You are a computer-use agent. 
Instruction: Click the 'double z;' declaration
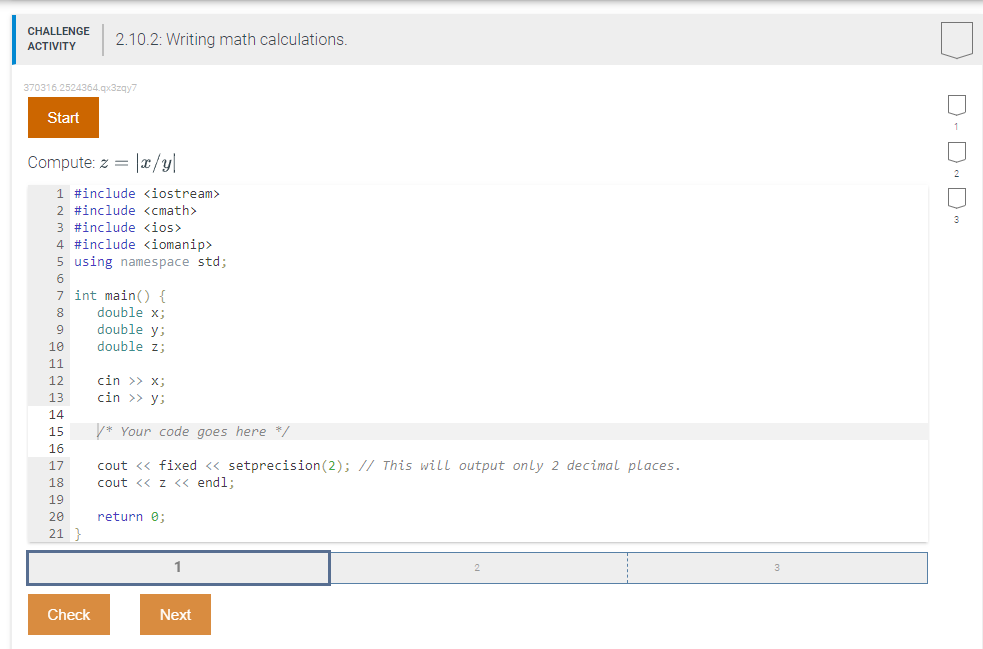(131, 347)
